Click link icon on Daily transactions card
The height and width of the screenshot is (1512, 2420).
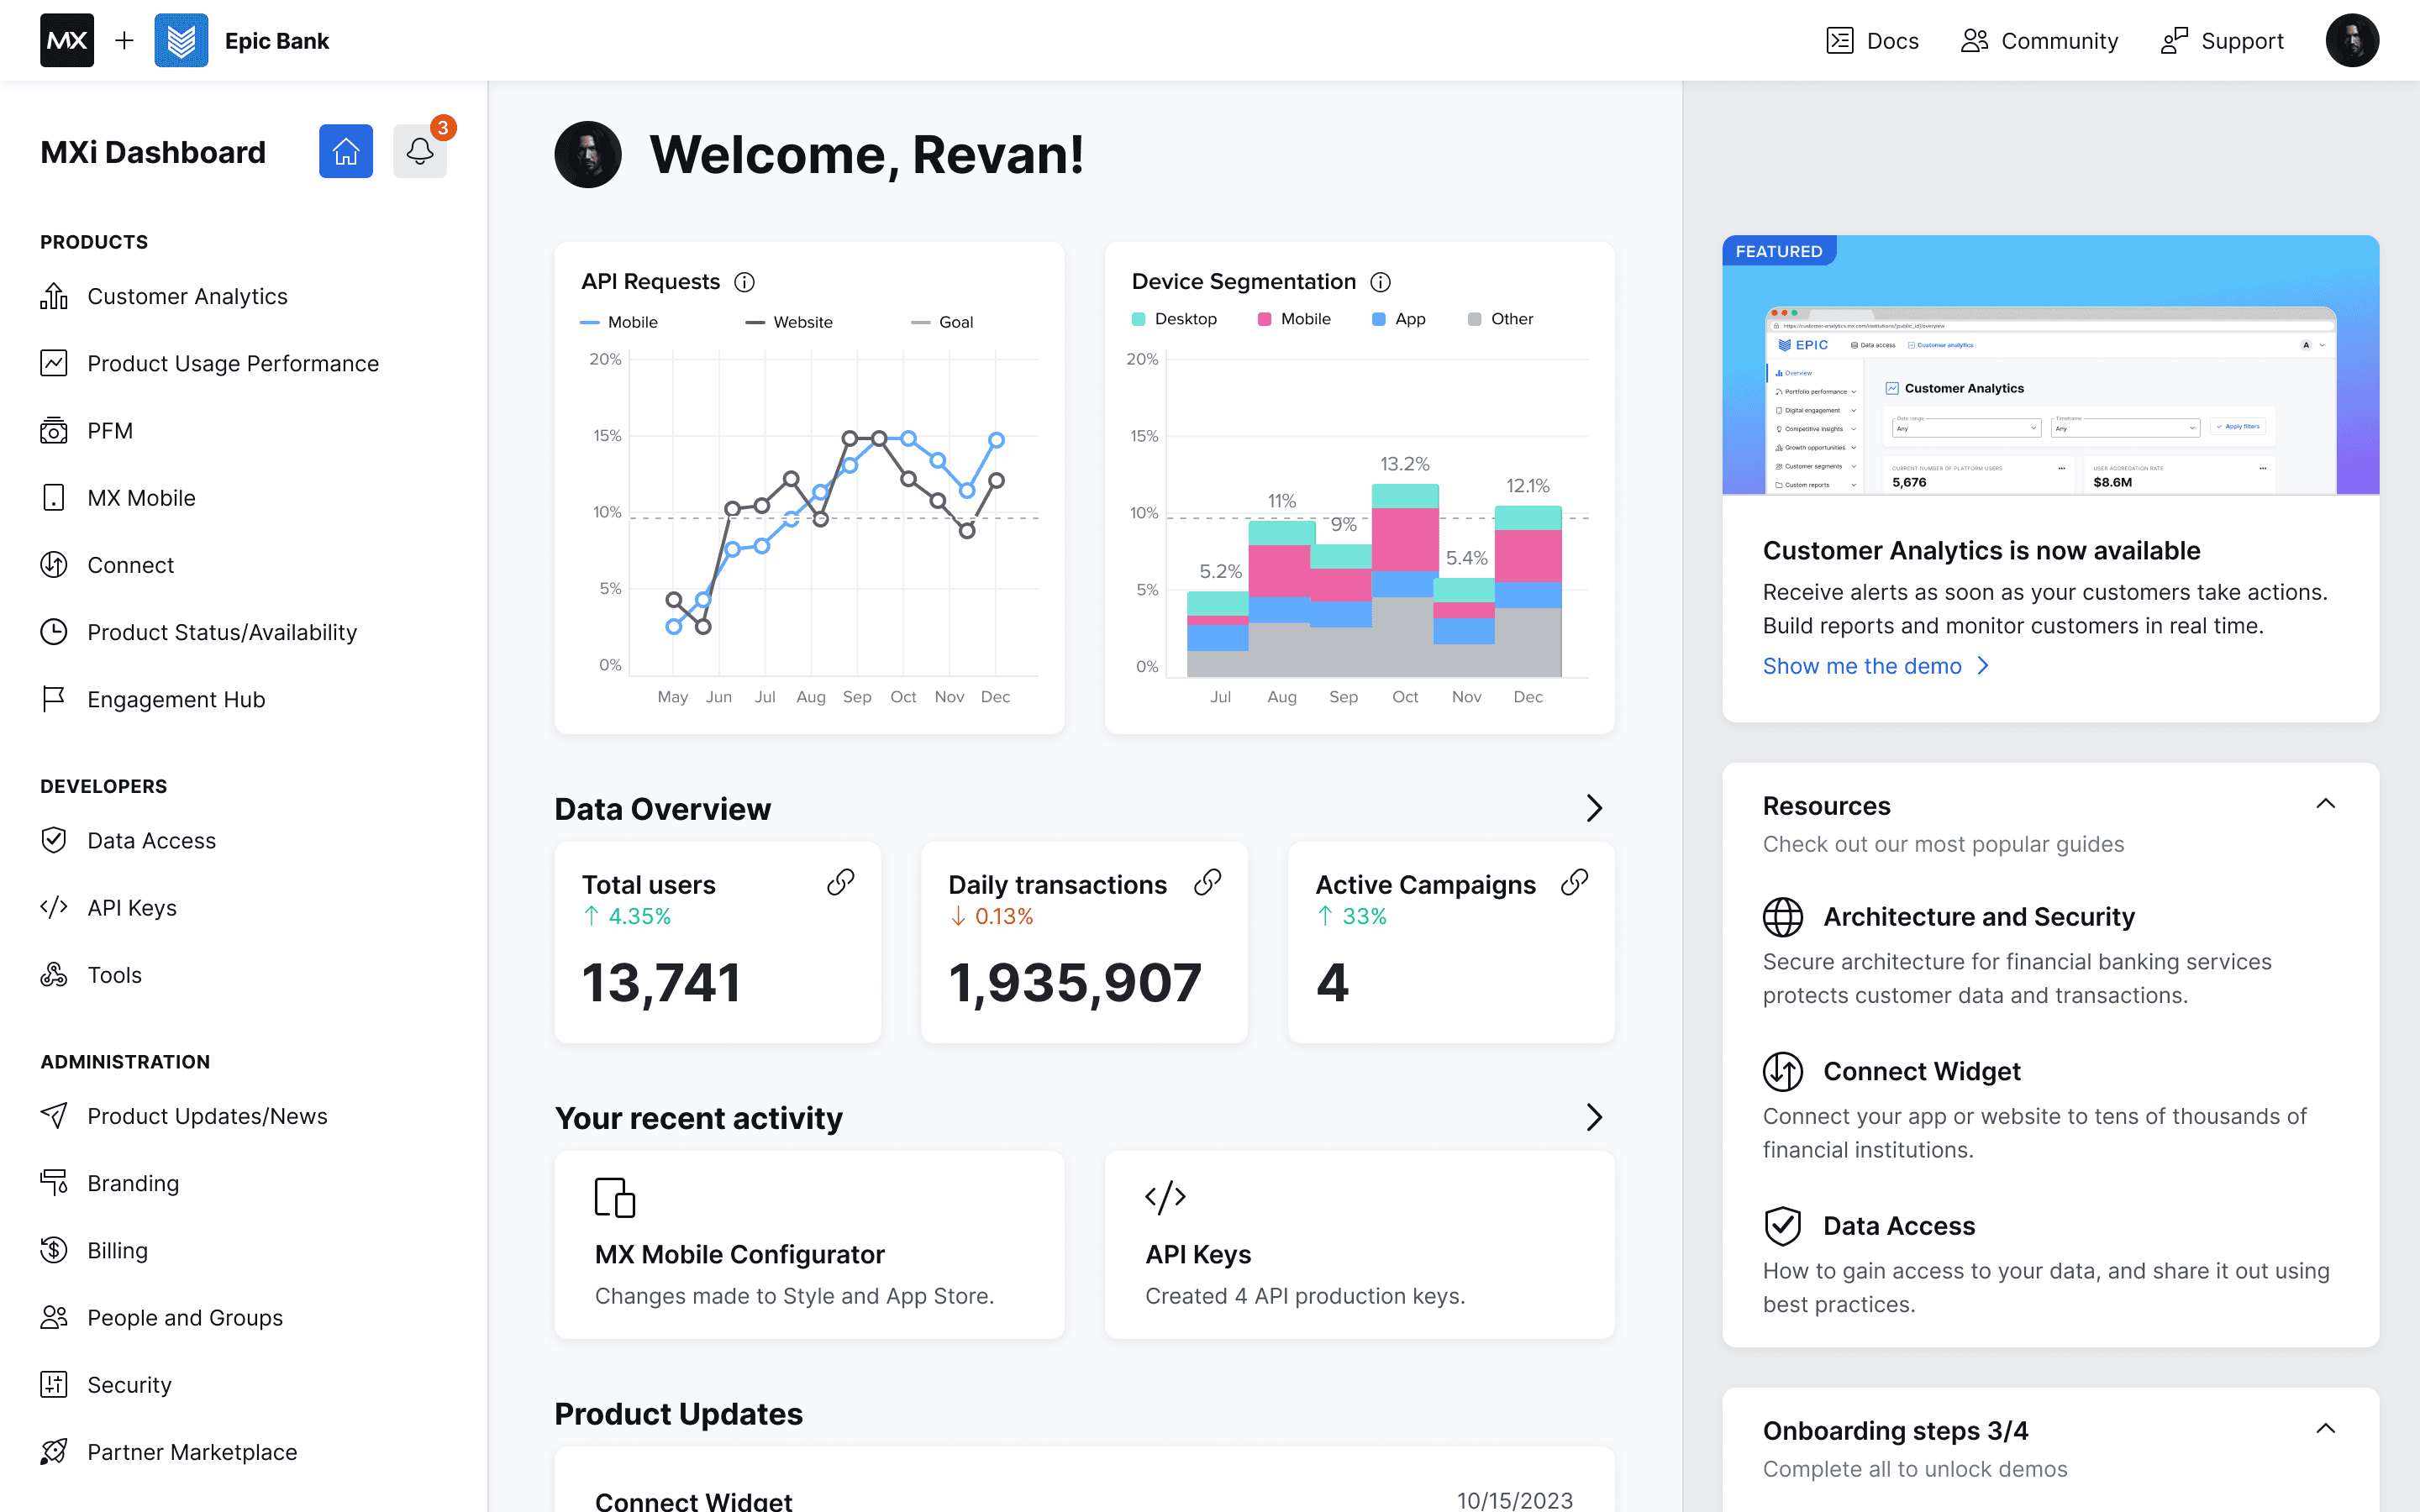point(1207,882)
